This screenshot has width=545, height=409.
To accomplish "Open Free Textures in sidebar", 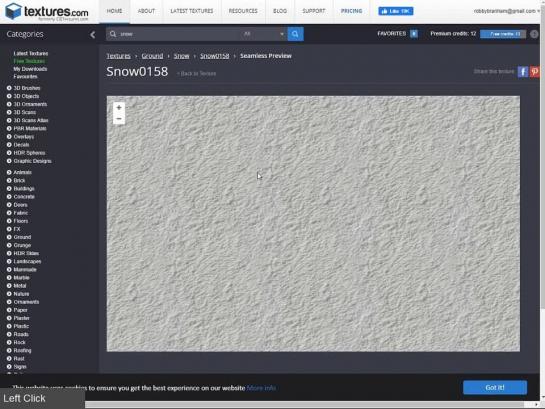I will 29,61.
